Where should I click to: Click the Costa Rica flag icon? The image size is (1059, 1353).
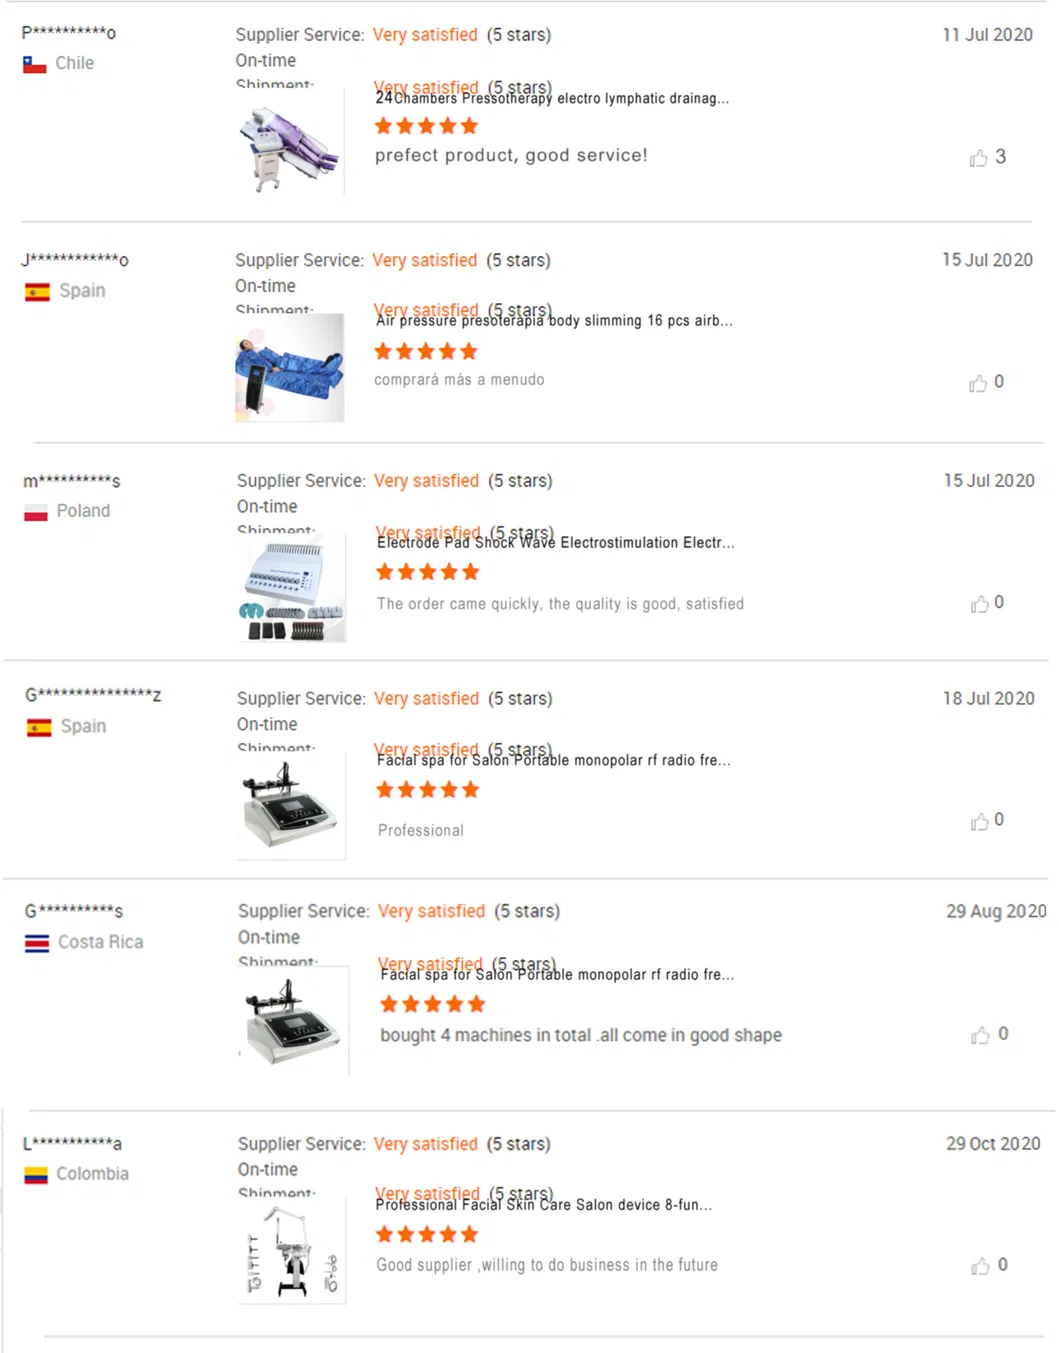click(37, 943)
